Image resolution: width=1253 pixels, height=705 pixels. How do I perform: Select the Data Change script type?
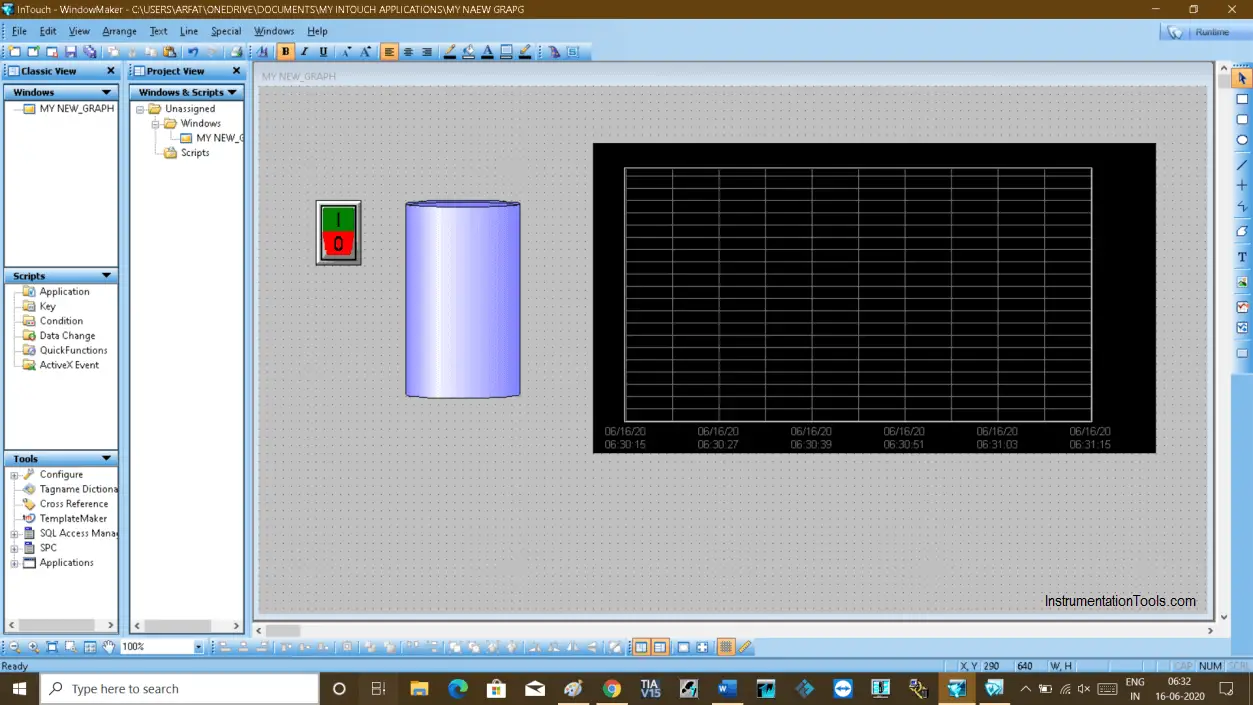[x=67, y=336]
